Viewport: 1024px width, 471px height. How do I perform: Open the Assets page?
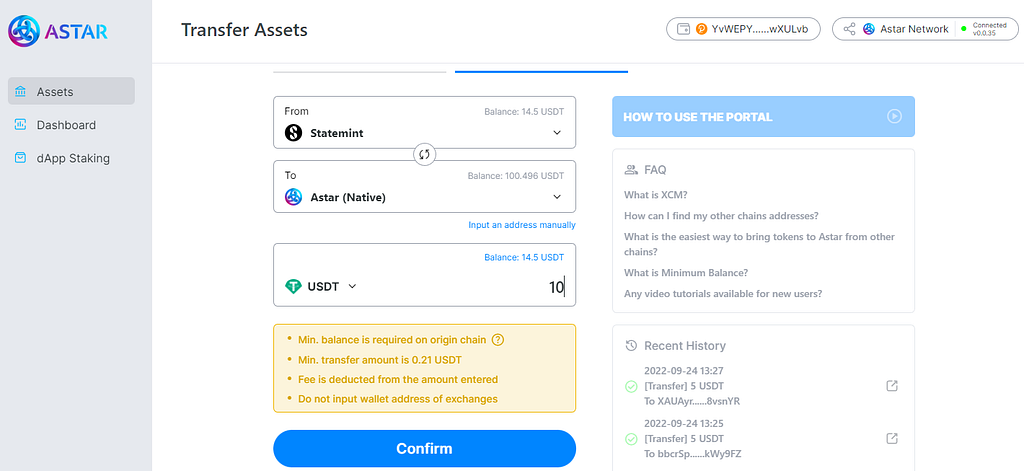71,91
